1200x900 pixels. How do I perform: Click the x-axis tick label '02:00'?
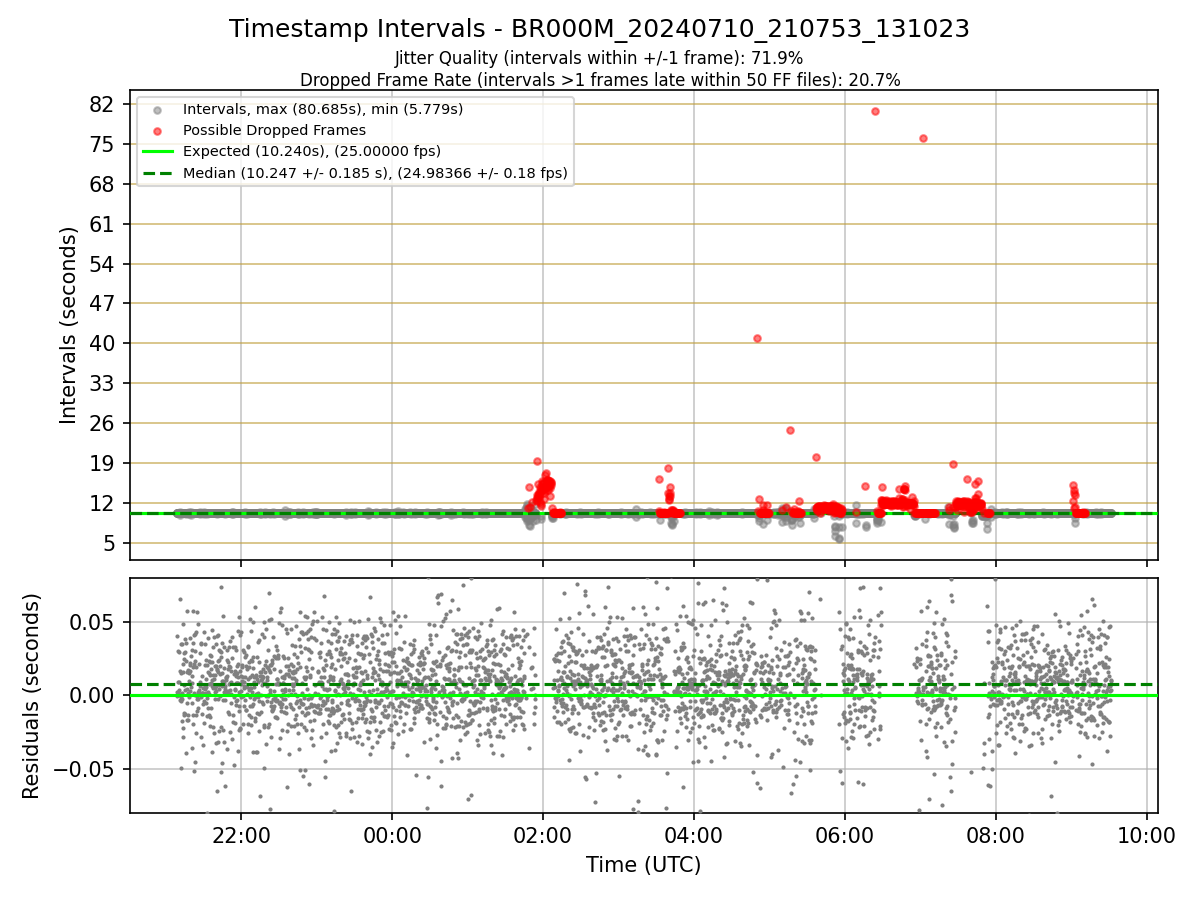[543, 834]
